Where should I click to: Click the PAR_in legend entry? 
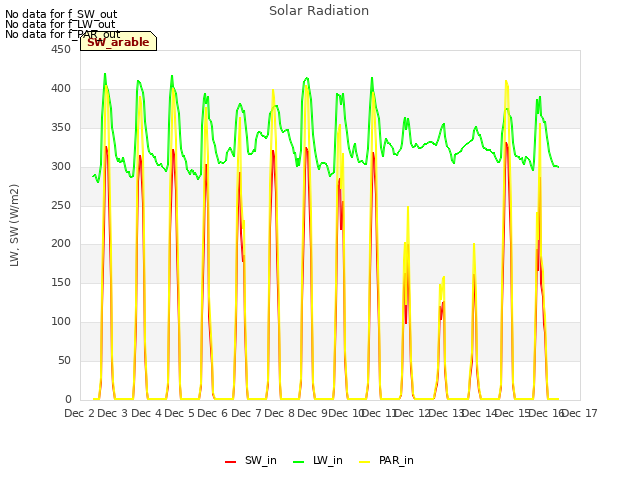[386, 460]
